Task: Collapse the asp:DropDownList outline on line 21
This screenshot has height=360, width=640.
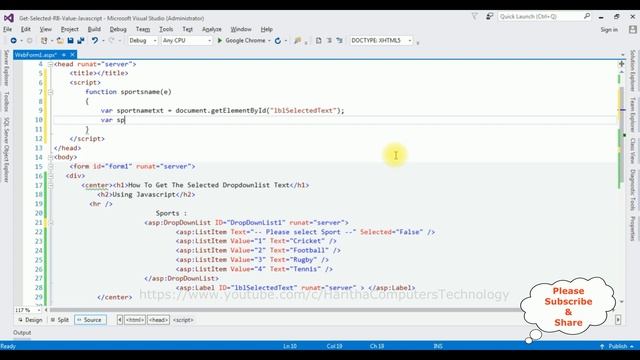Action: (x=50, y=222)
